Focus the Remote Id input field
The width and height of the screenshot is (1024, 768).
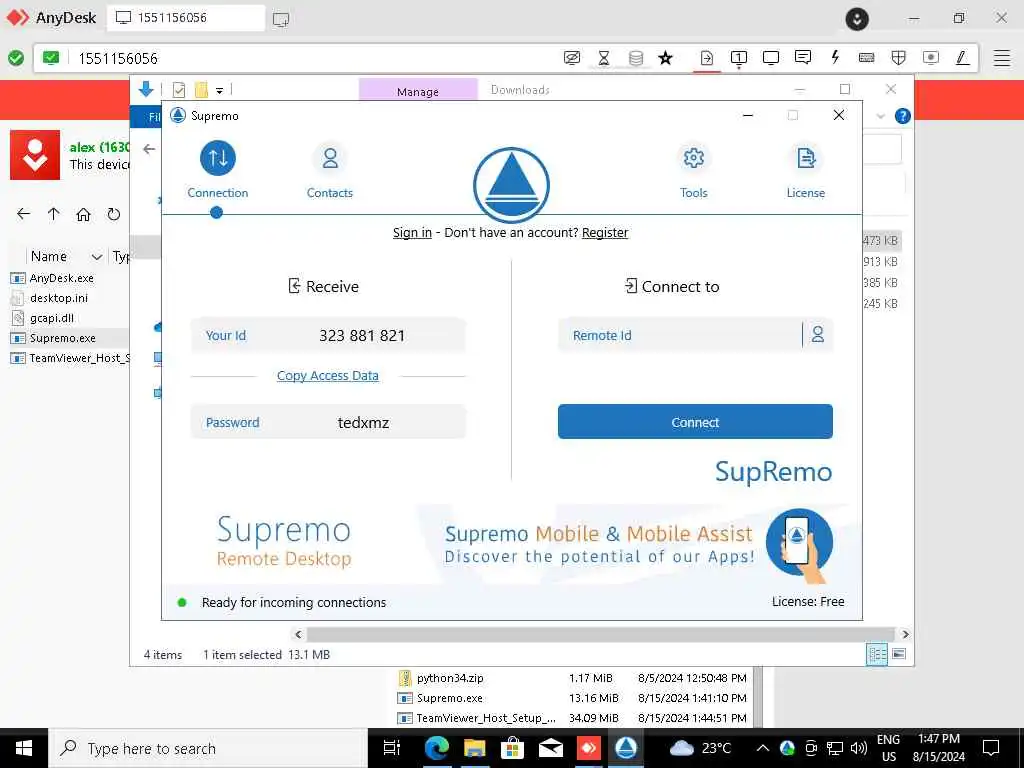tap(679, 335)
